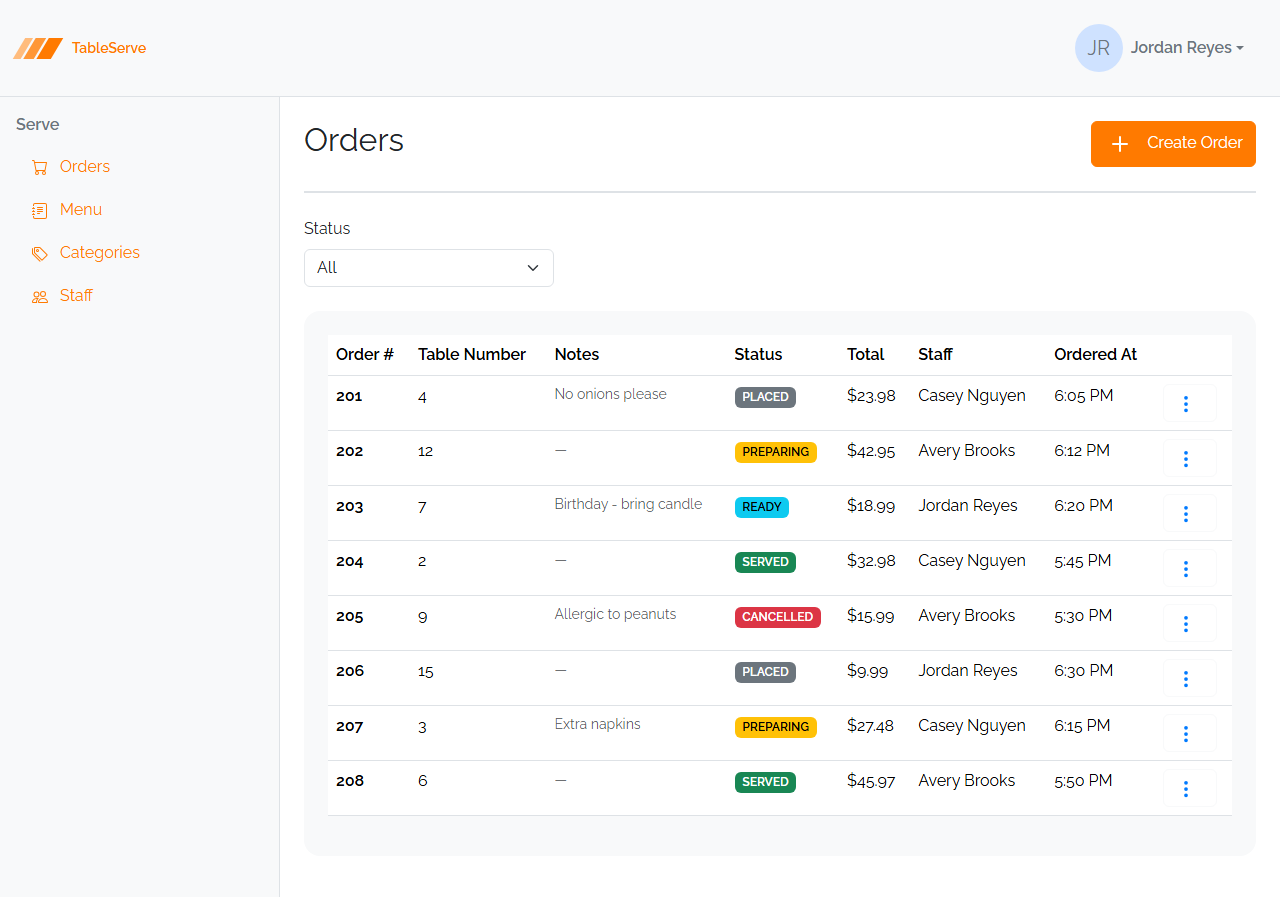The image size is (1280, 897).
Task: Click the cart icon beside Orders
Action: [x=40, y=167]
